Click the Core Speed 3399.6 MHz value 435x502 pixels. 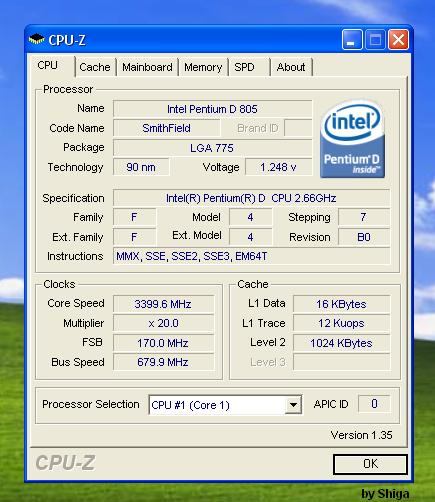click(x=163, y=304)
